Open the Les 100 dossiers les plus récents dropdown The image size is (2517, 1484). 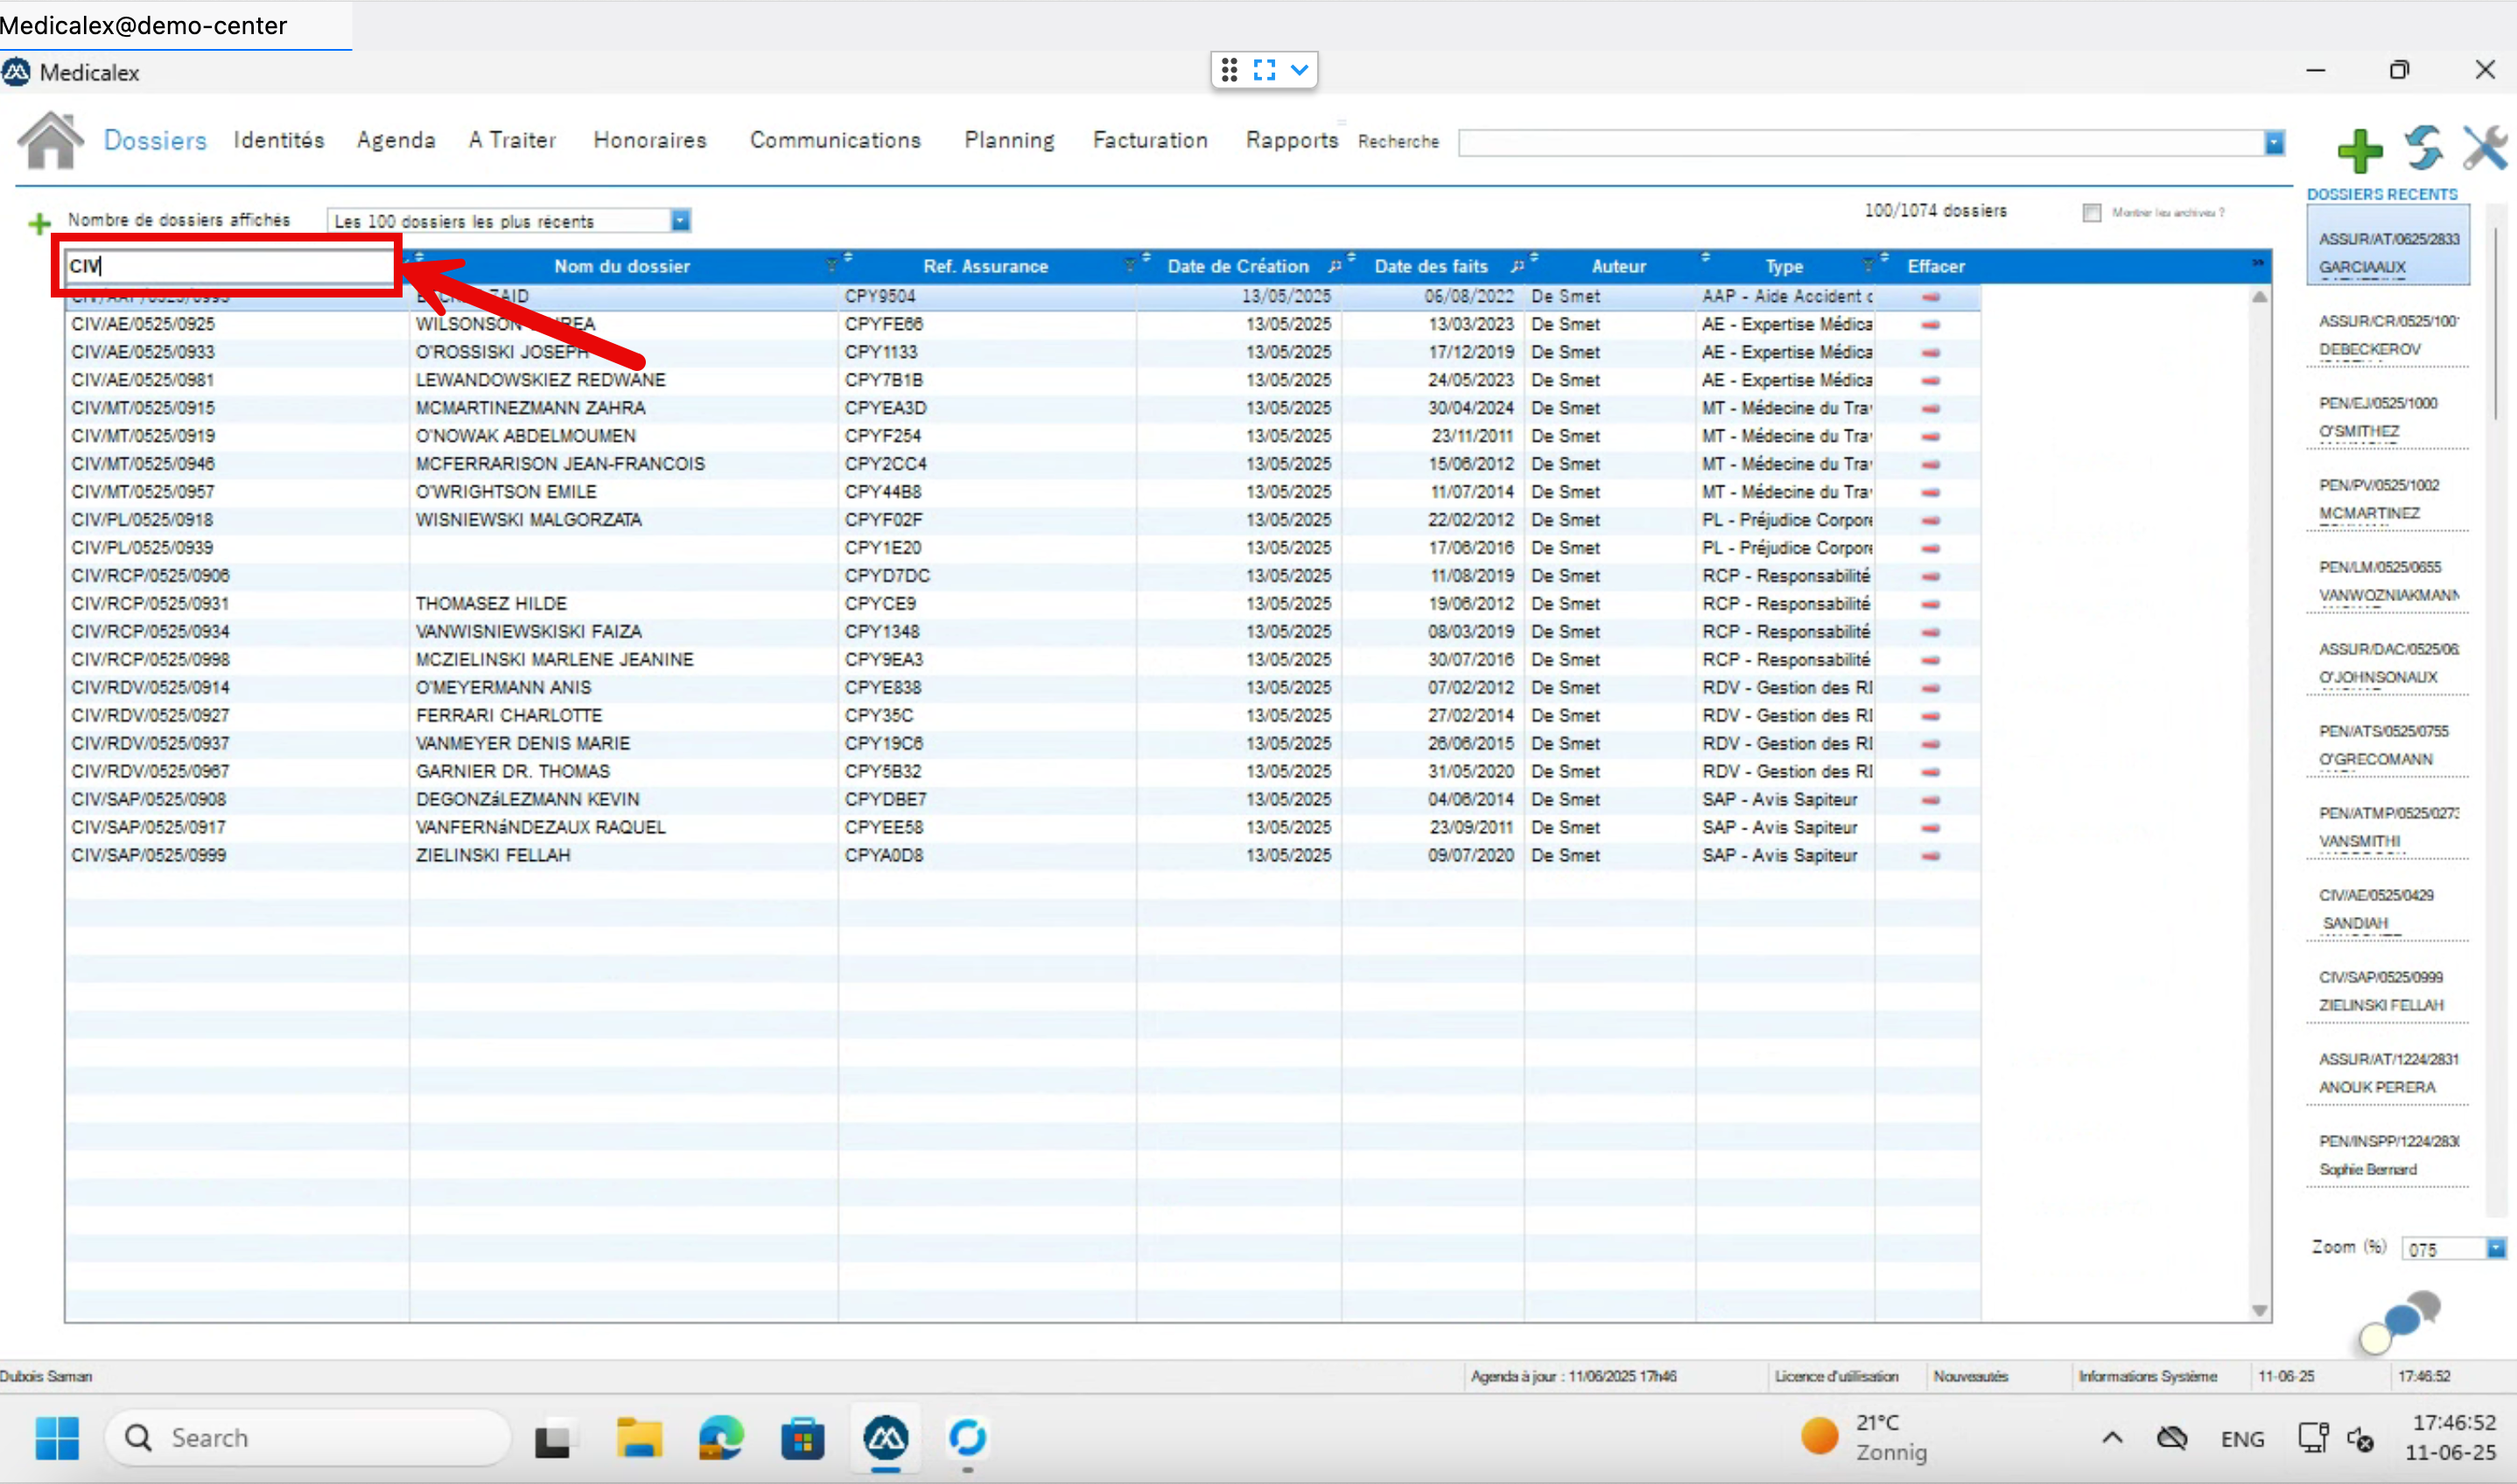click(680, 221)
